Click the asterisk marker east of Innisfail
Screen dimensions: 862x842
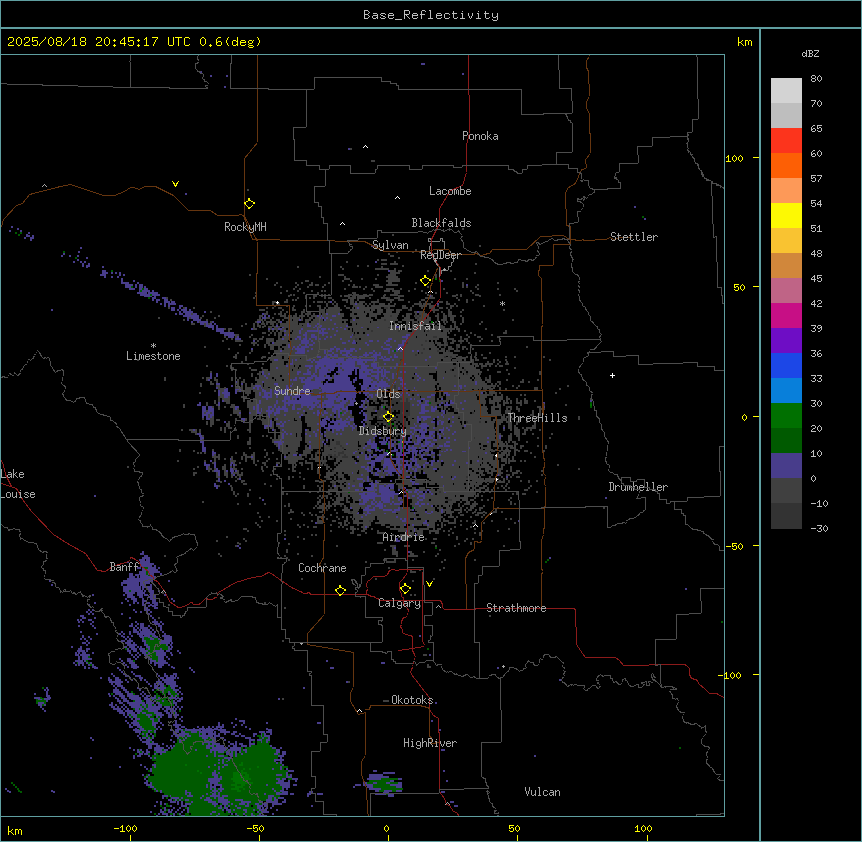pos(502,304)
